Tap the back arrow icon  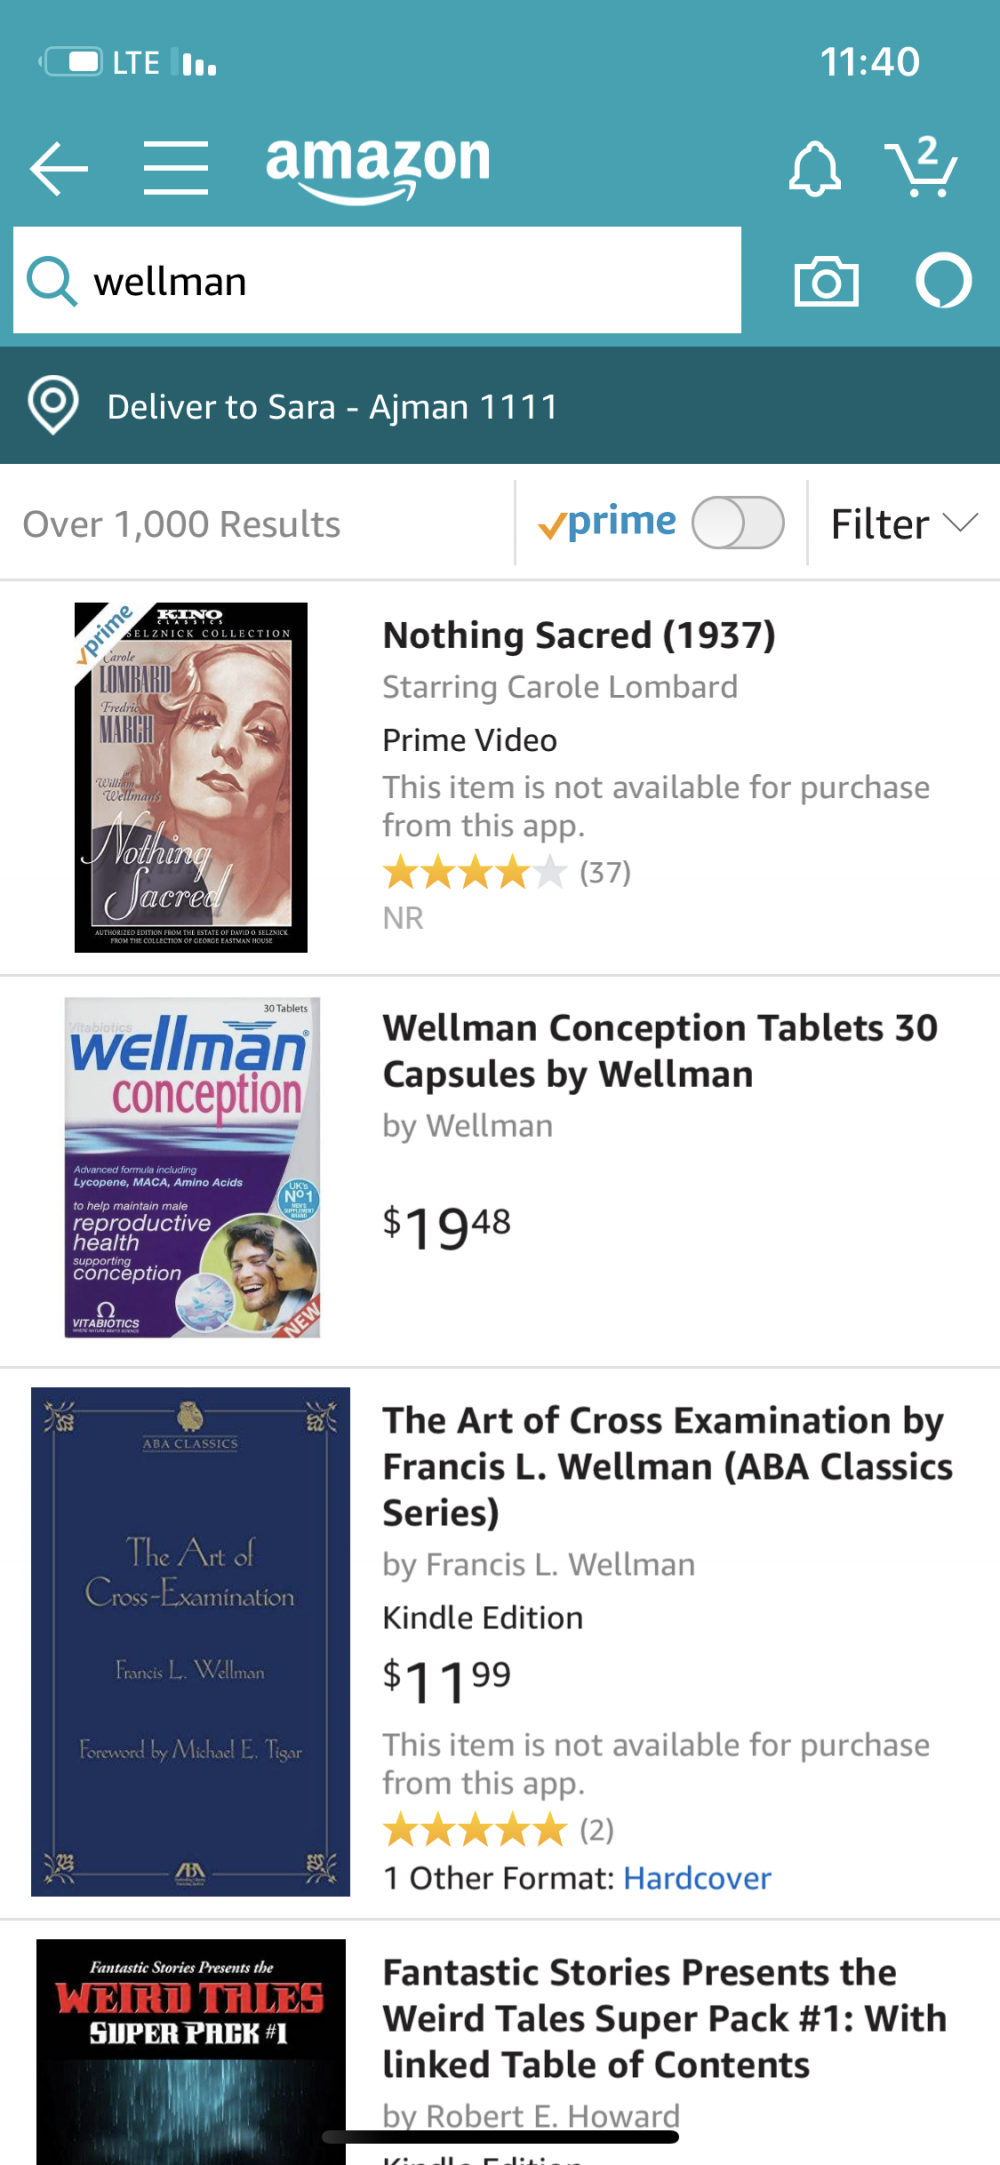click(59, 168)
